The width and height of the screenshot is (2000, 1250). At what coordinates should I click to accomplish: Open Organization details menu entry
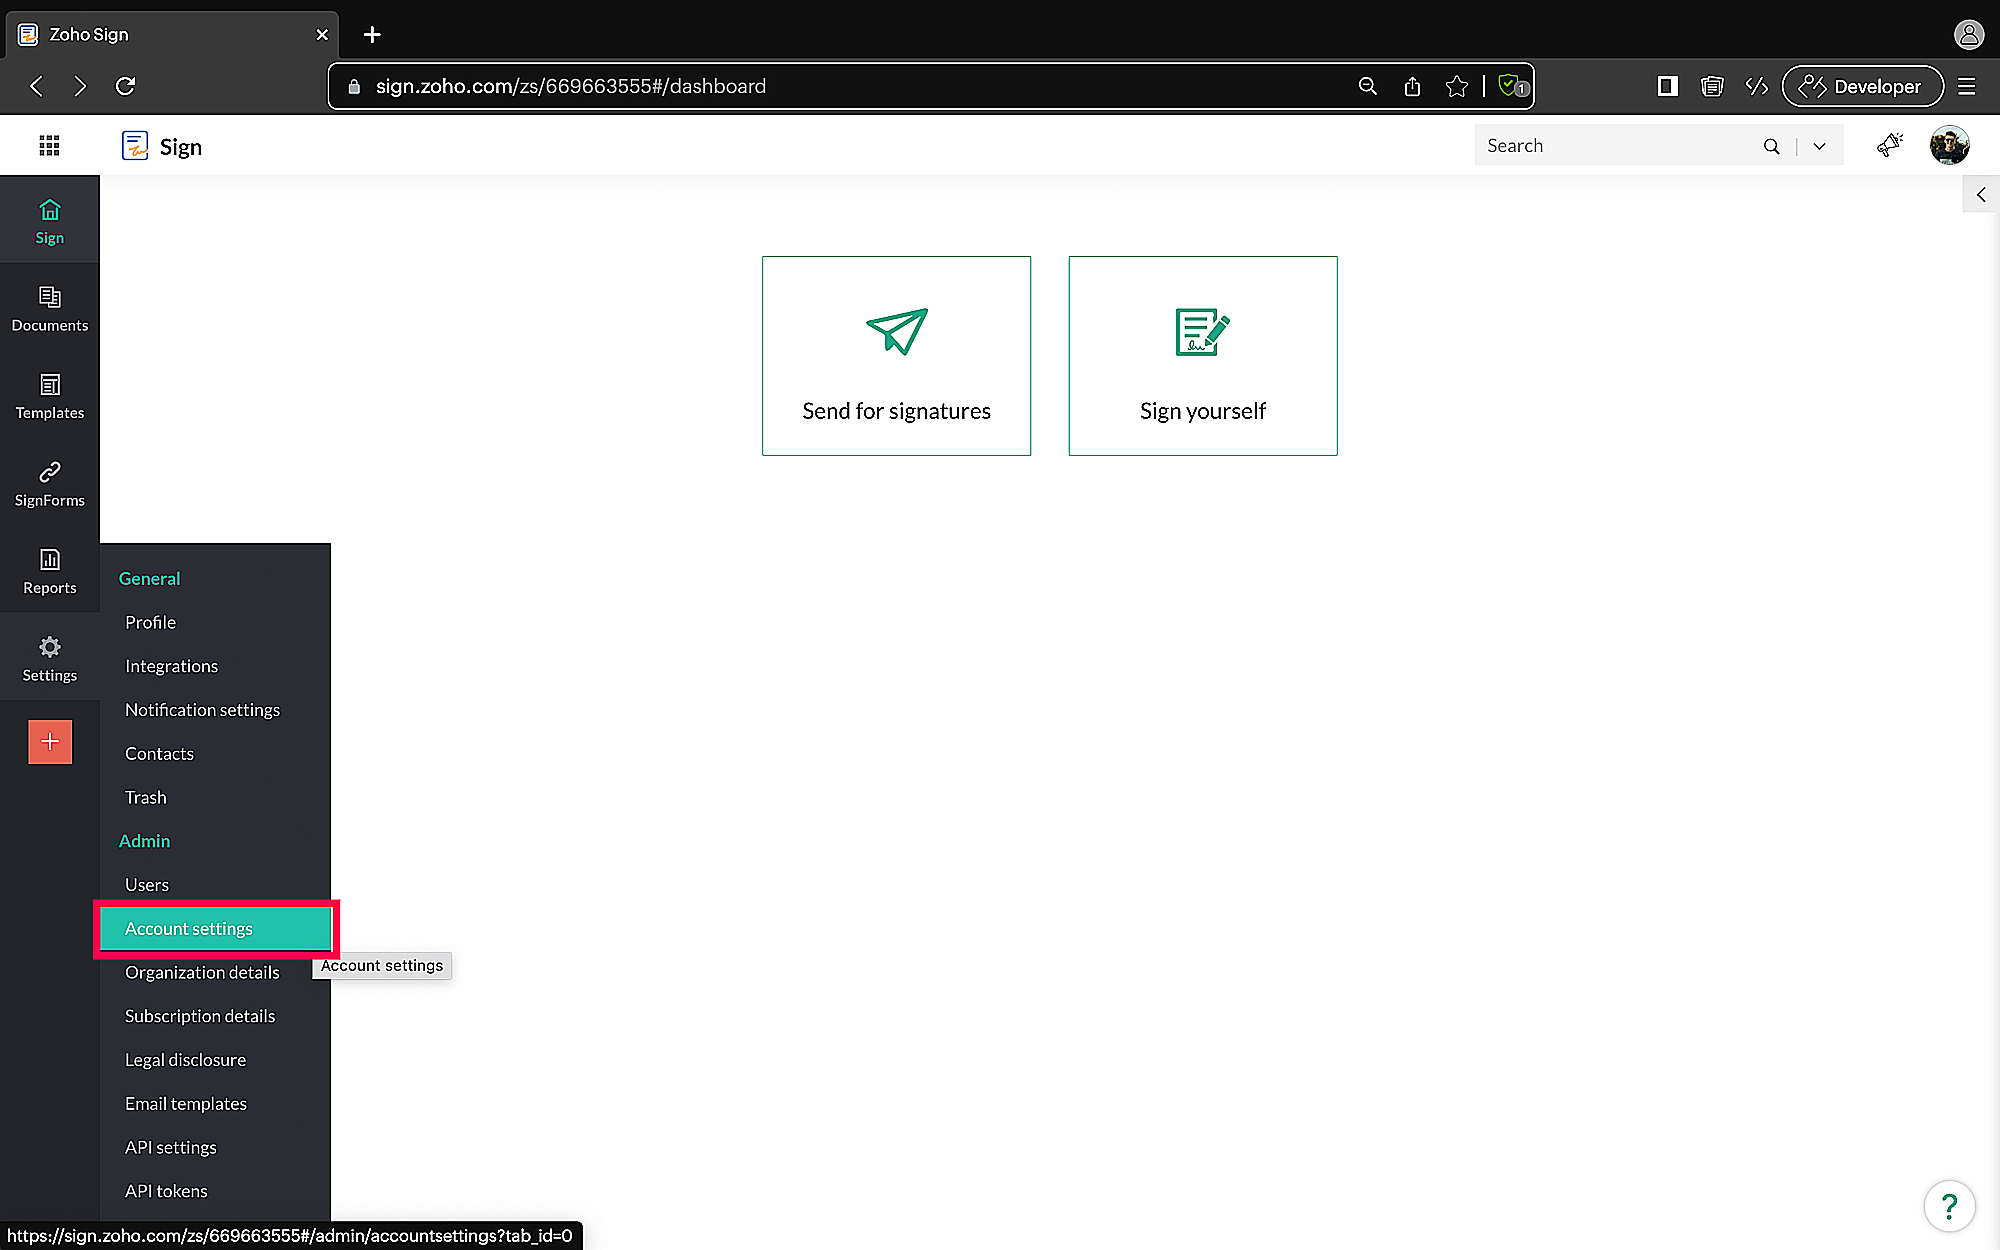coord(202,972)
